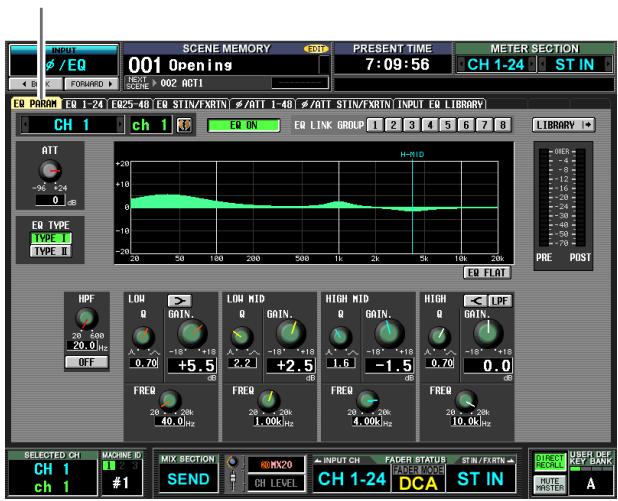The image size is (618, 501).
Task: Switch to the EQ25-48 tab
Action: click(x=130, y=104)
